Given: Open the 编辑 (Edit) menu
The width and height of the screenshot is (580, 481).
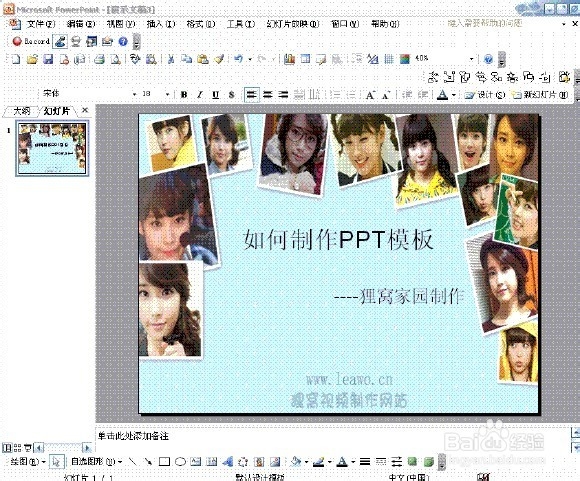Looking at the screenshot, I should coord(81,24).
